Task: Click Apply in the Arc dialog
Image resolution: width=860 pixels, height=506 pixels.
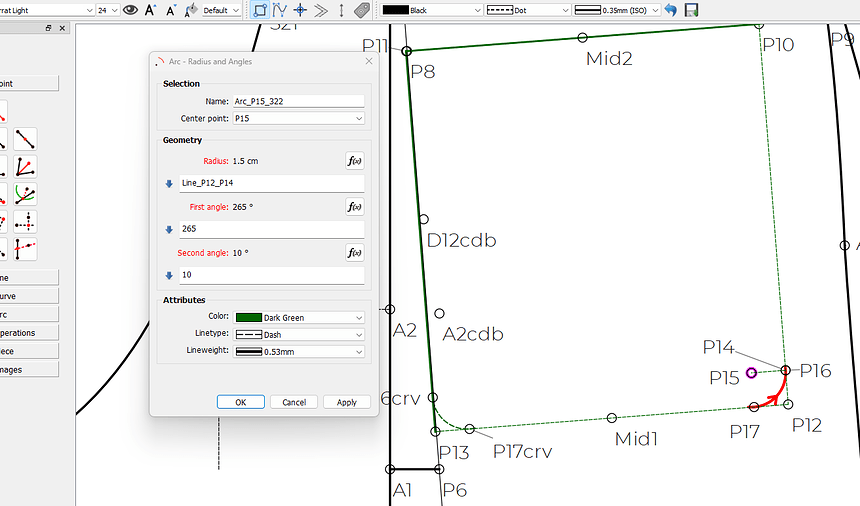Action: 346,402
